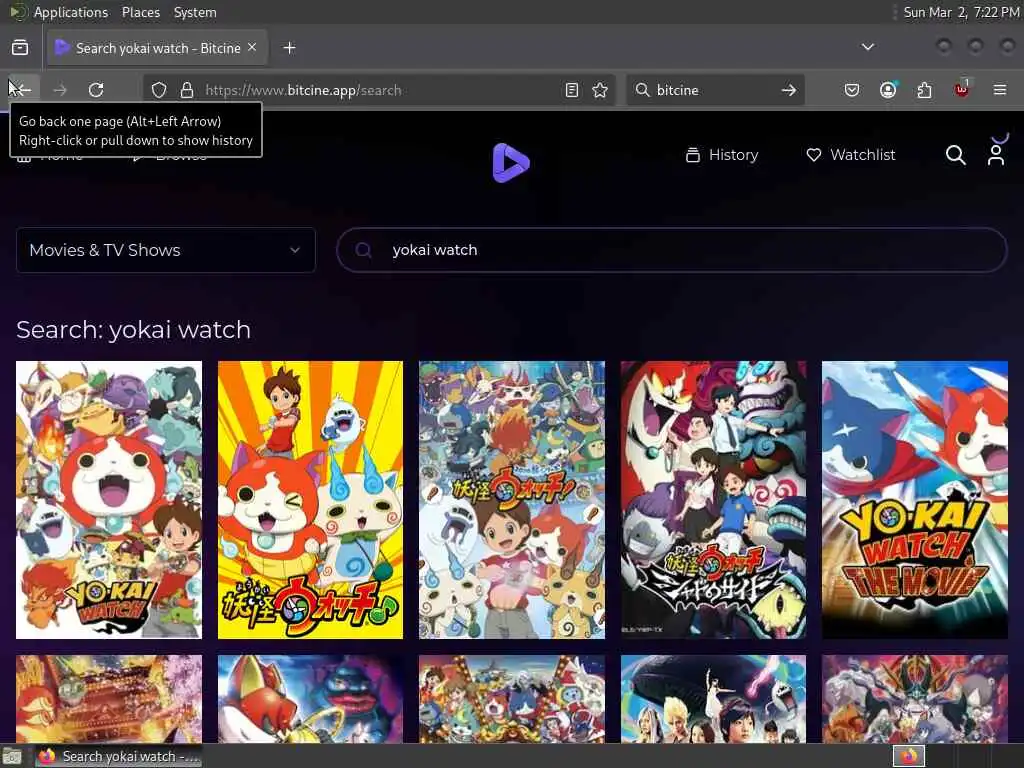Toggle reader view in address bar

[x=571, y=90]
